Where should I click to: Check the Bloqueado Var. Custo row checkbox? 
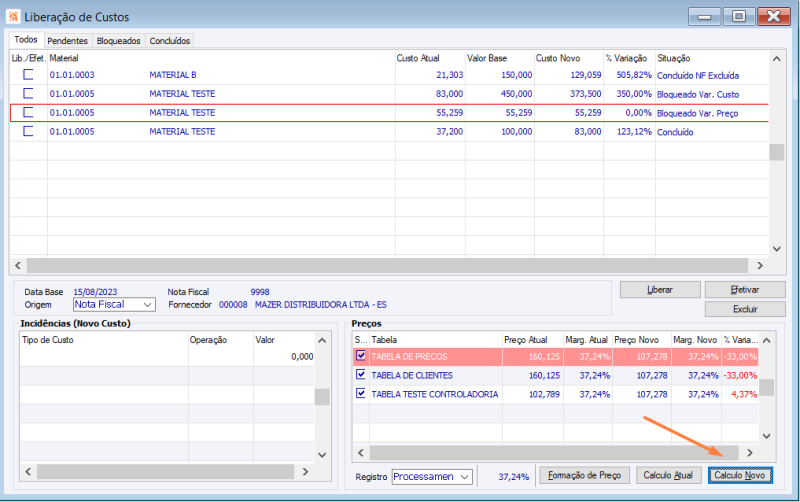(x=28, y=93)
